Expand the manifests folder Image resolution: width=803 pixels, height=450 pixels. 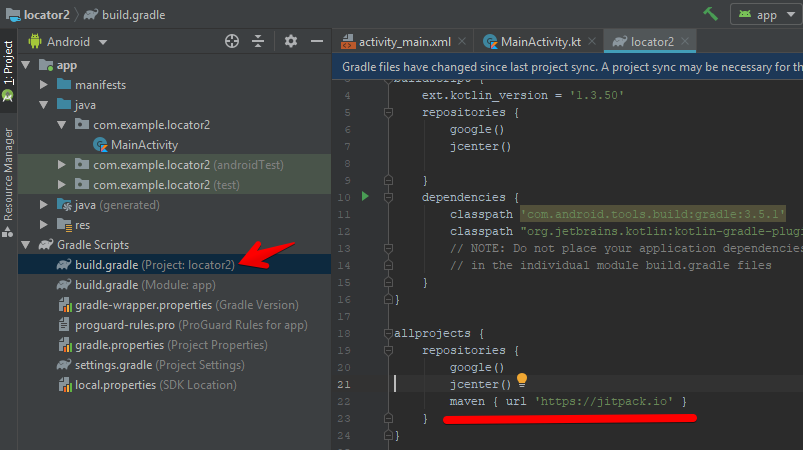44,85
